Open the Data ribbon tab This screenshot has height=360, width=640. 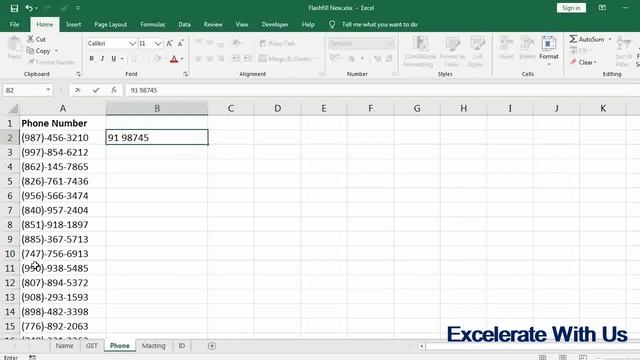(184, 24)
